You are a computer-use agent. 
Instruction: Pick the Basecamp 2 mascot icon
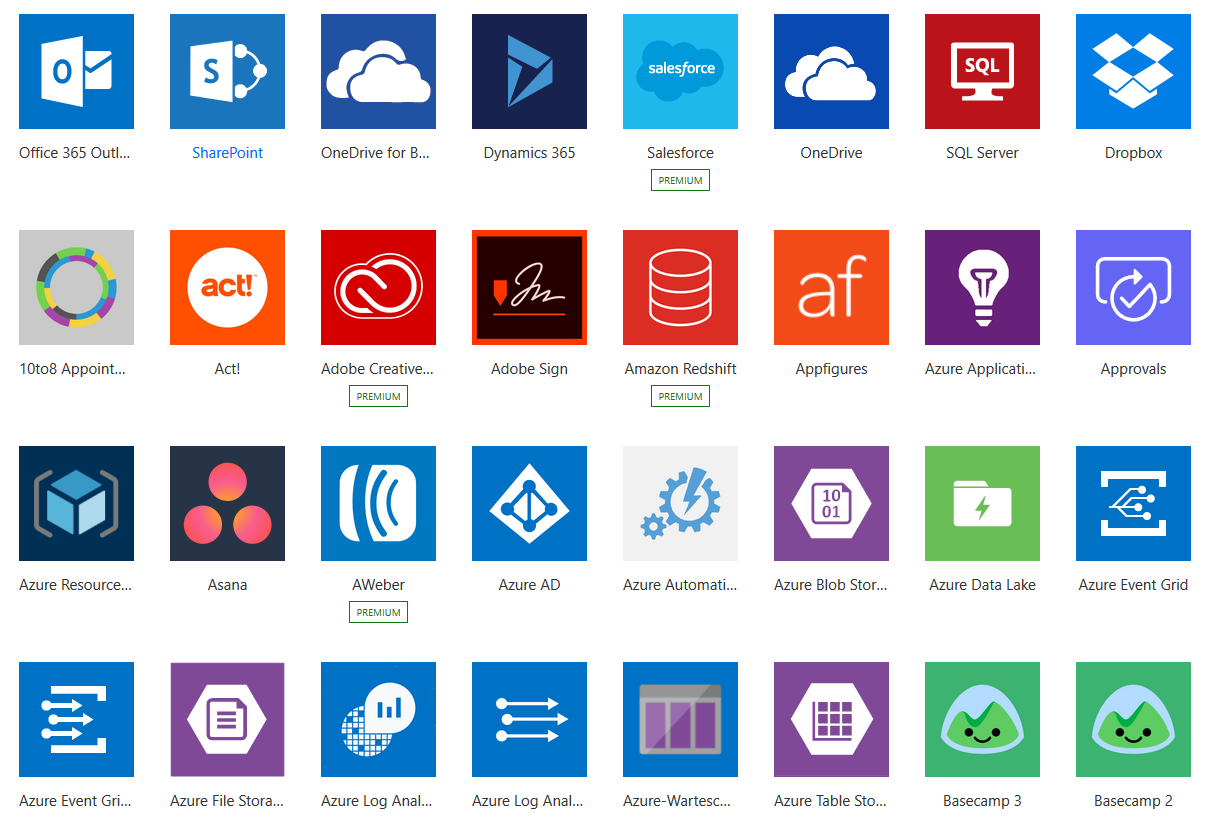[x=1133, y=719]
